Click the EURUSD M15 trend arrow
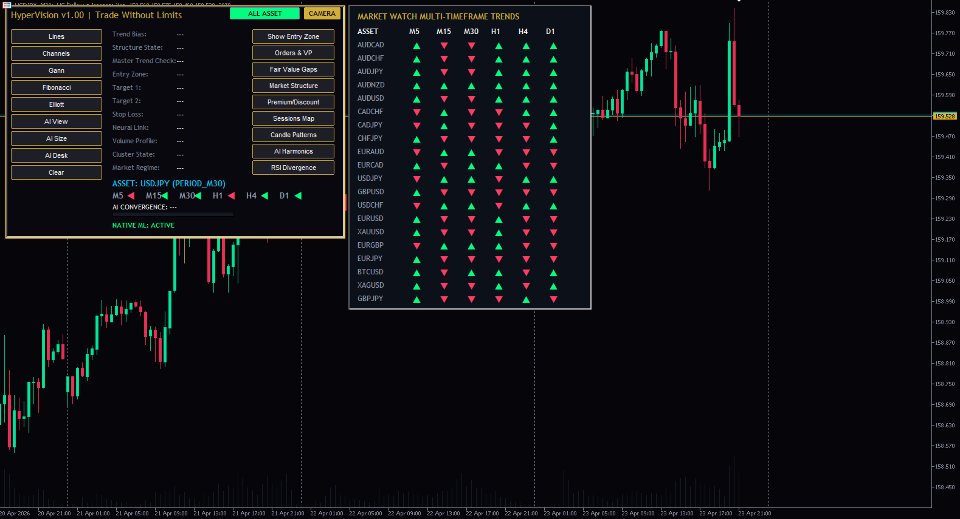The image size is (960, 519). [444, 218]
